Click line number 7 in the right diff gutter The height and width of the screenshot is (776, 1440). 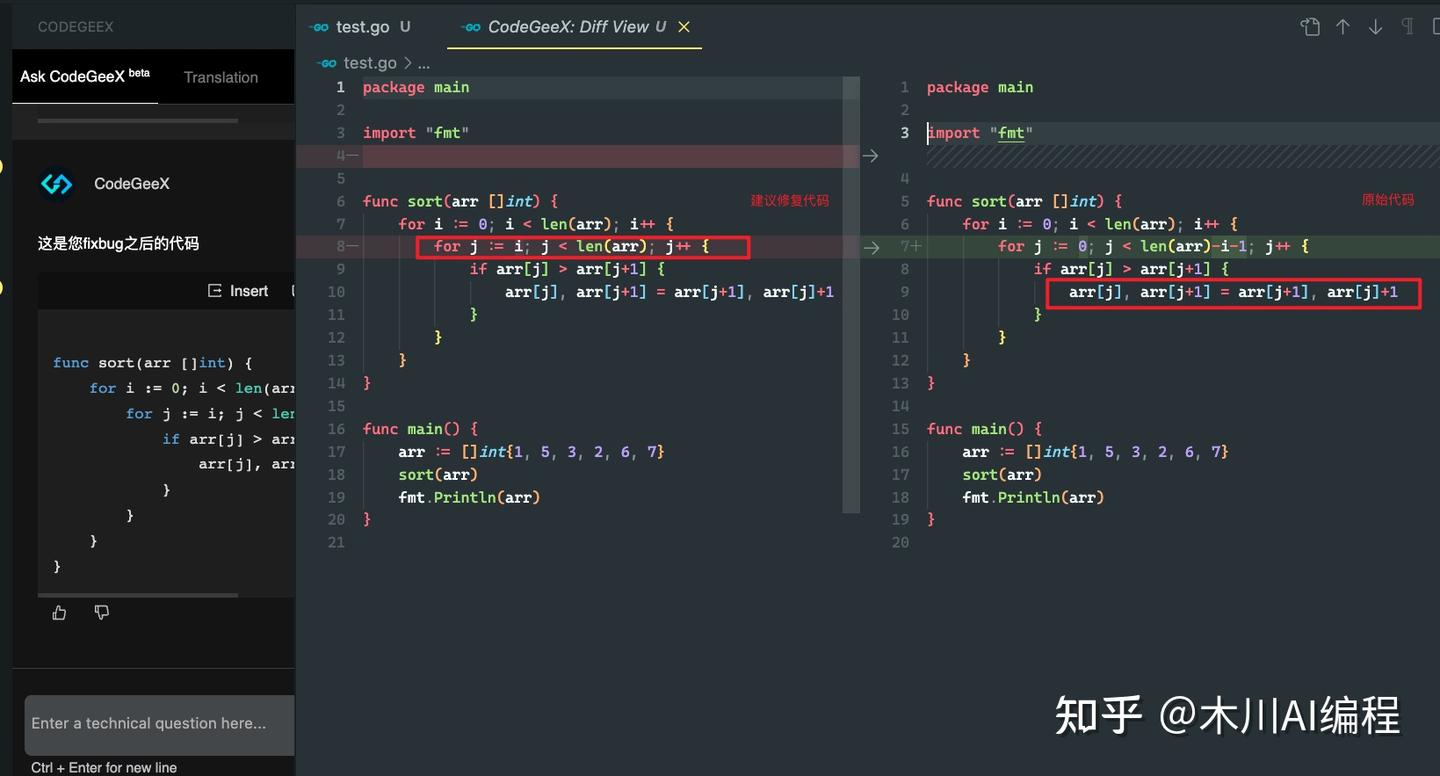(x=904, y=246)
